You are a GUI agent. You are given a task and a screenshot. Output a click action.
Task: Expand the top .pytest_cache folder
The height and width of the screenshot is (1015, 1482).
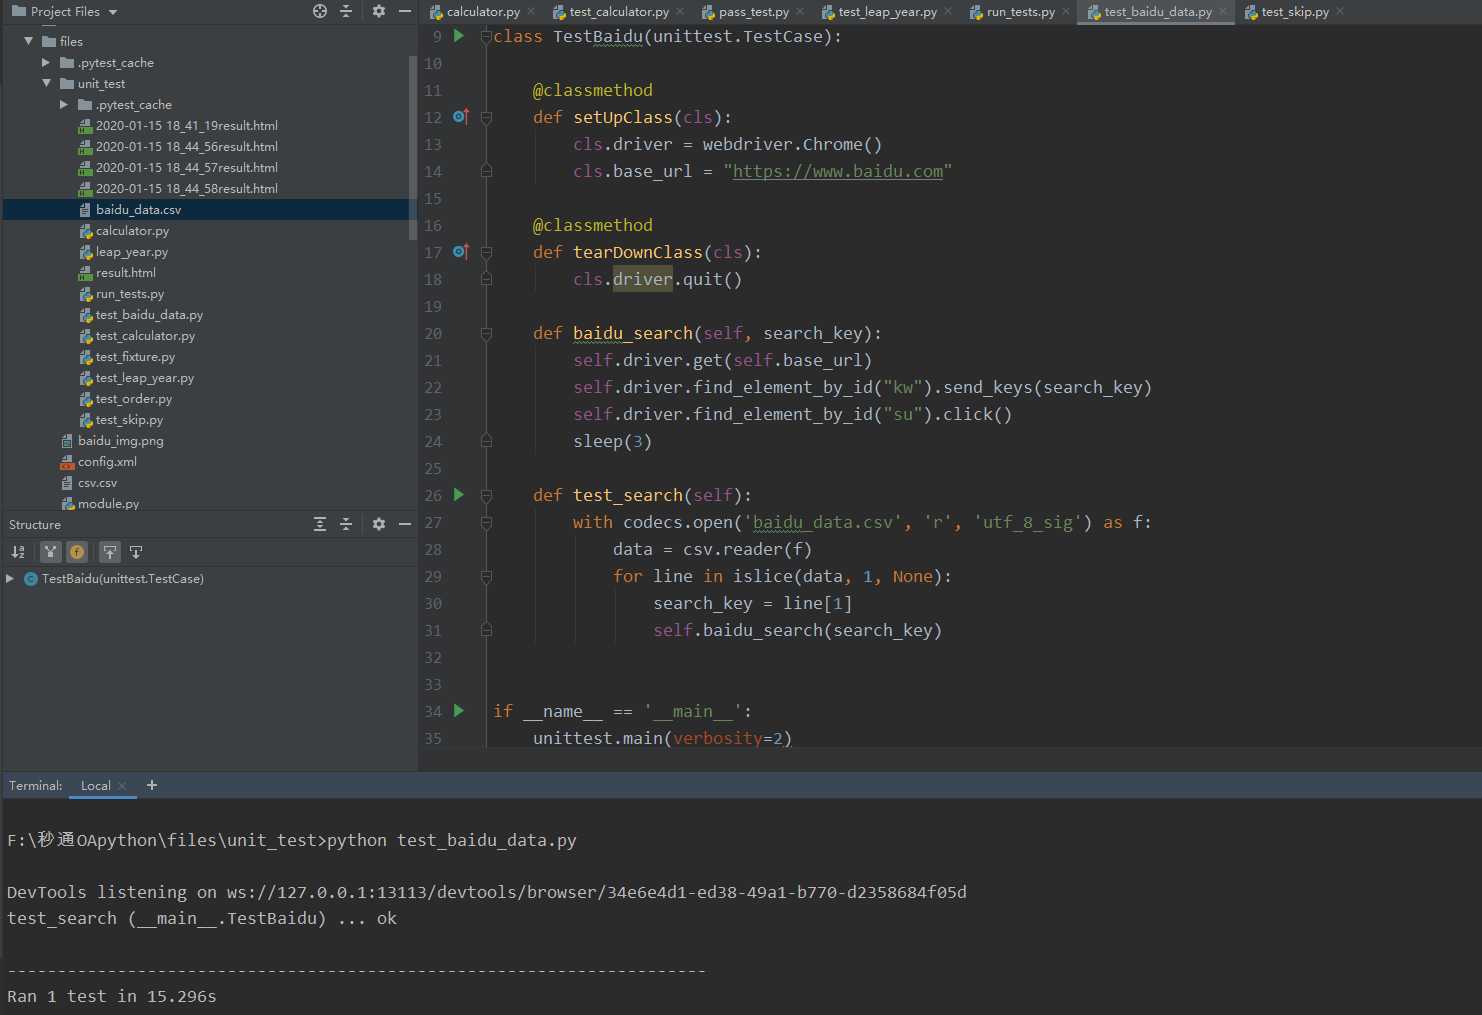[46, 62]
